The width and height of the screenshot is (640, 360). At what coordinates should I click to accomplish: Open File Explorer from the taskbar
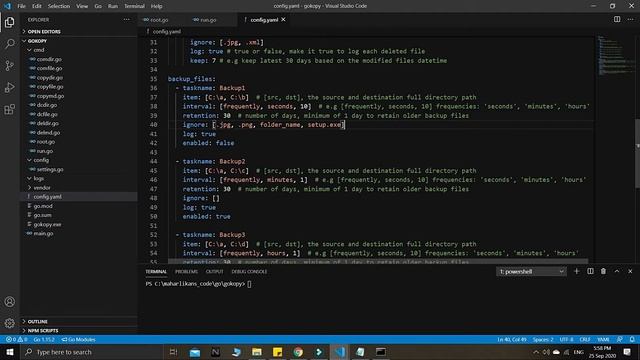[256, 352]
